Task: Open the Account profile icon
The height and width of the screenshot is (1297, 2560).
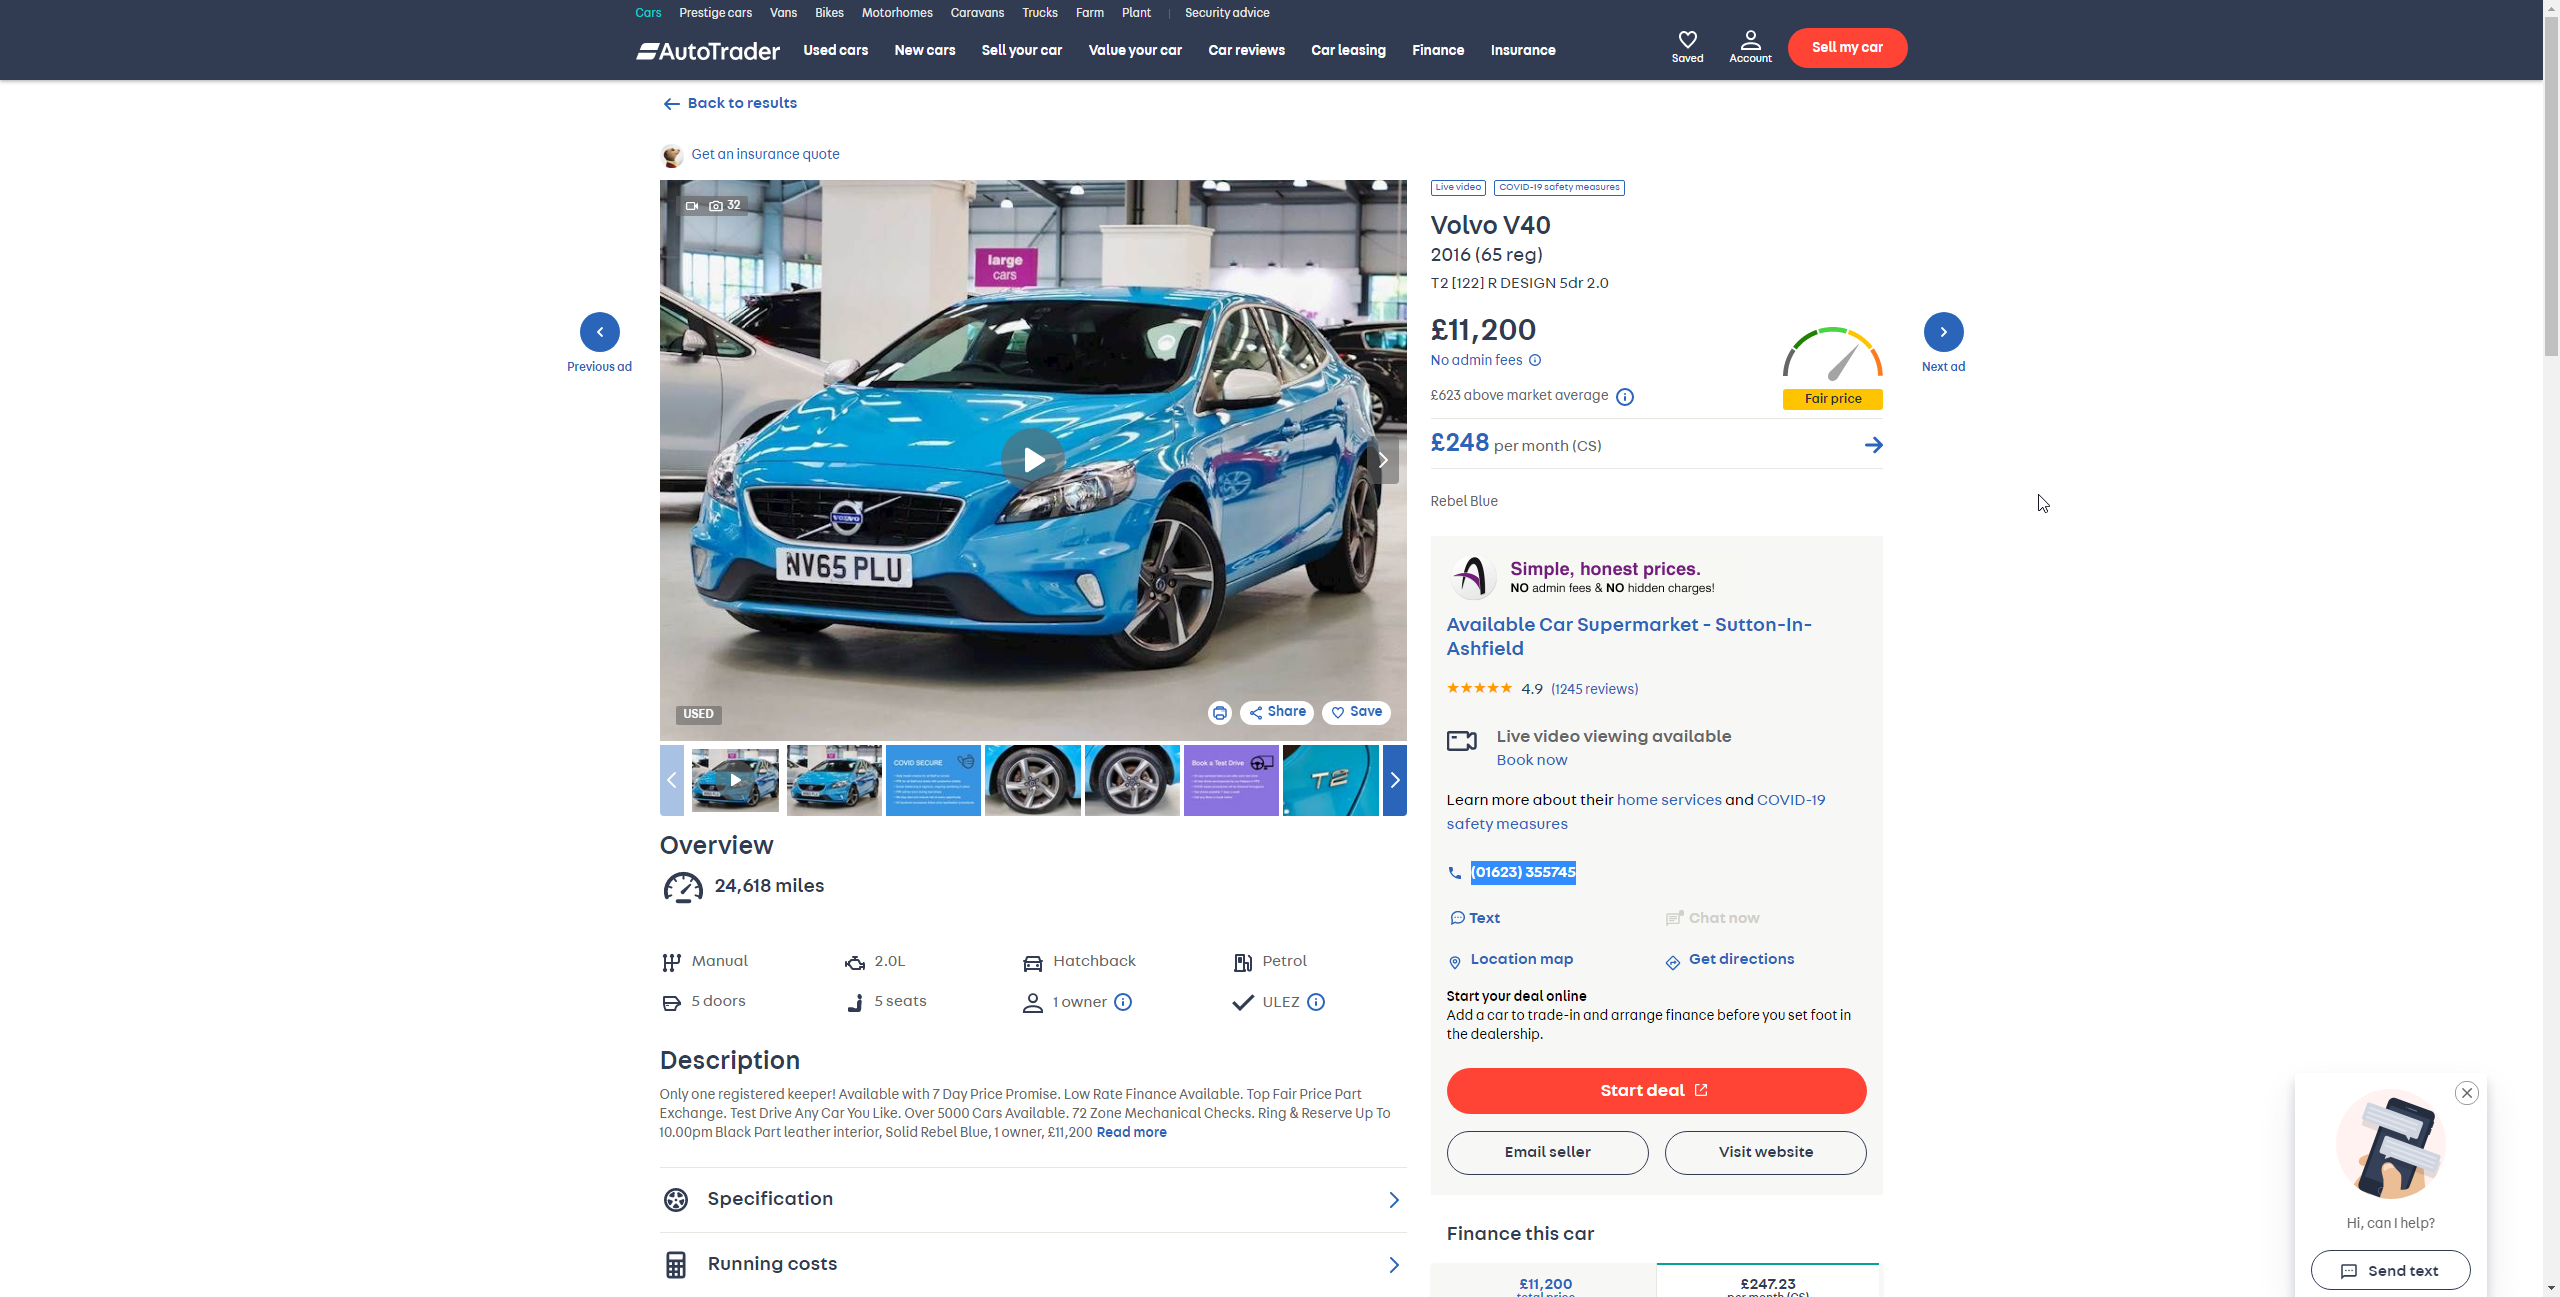Action: point(1750,46)
